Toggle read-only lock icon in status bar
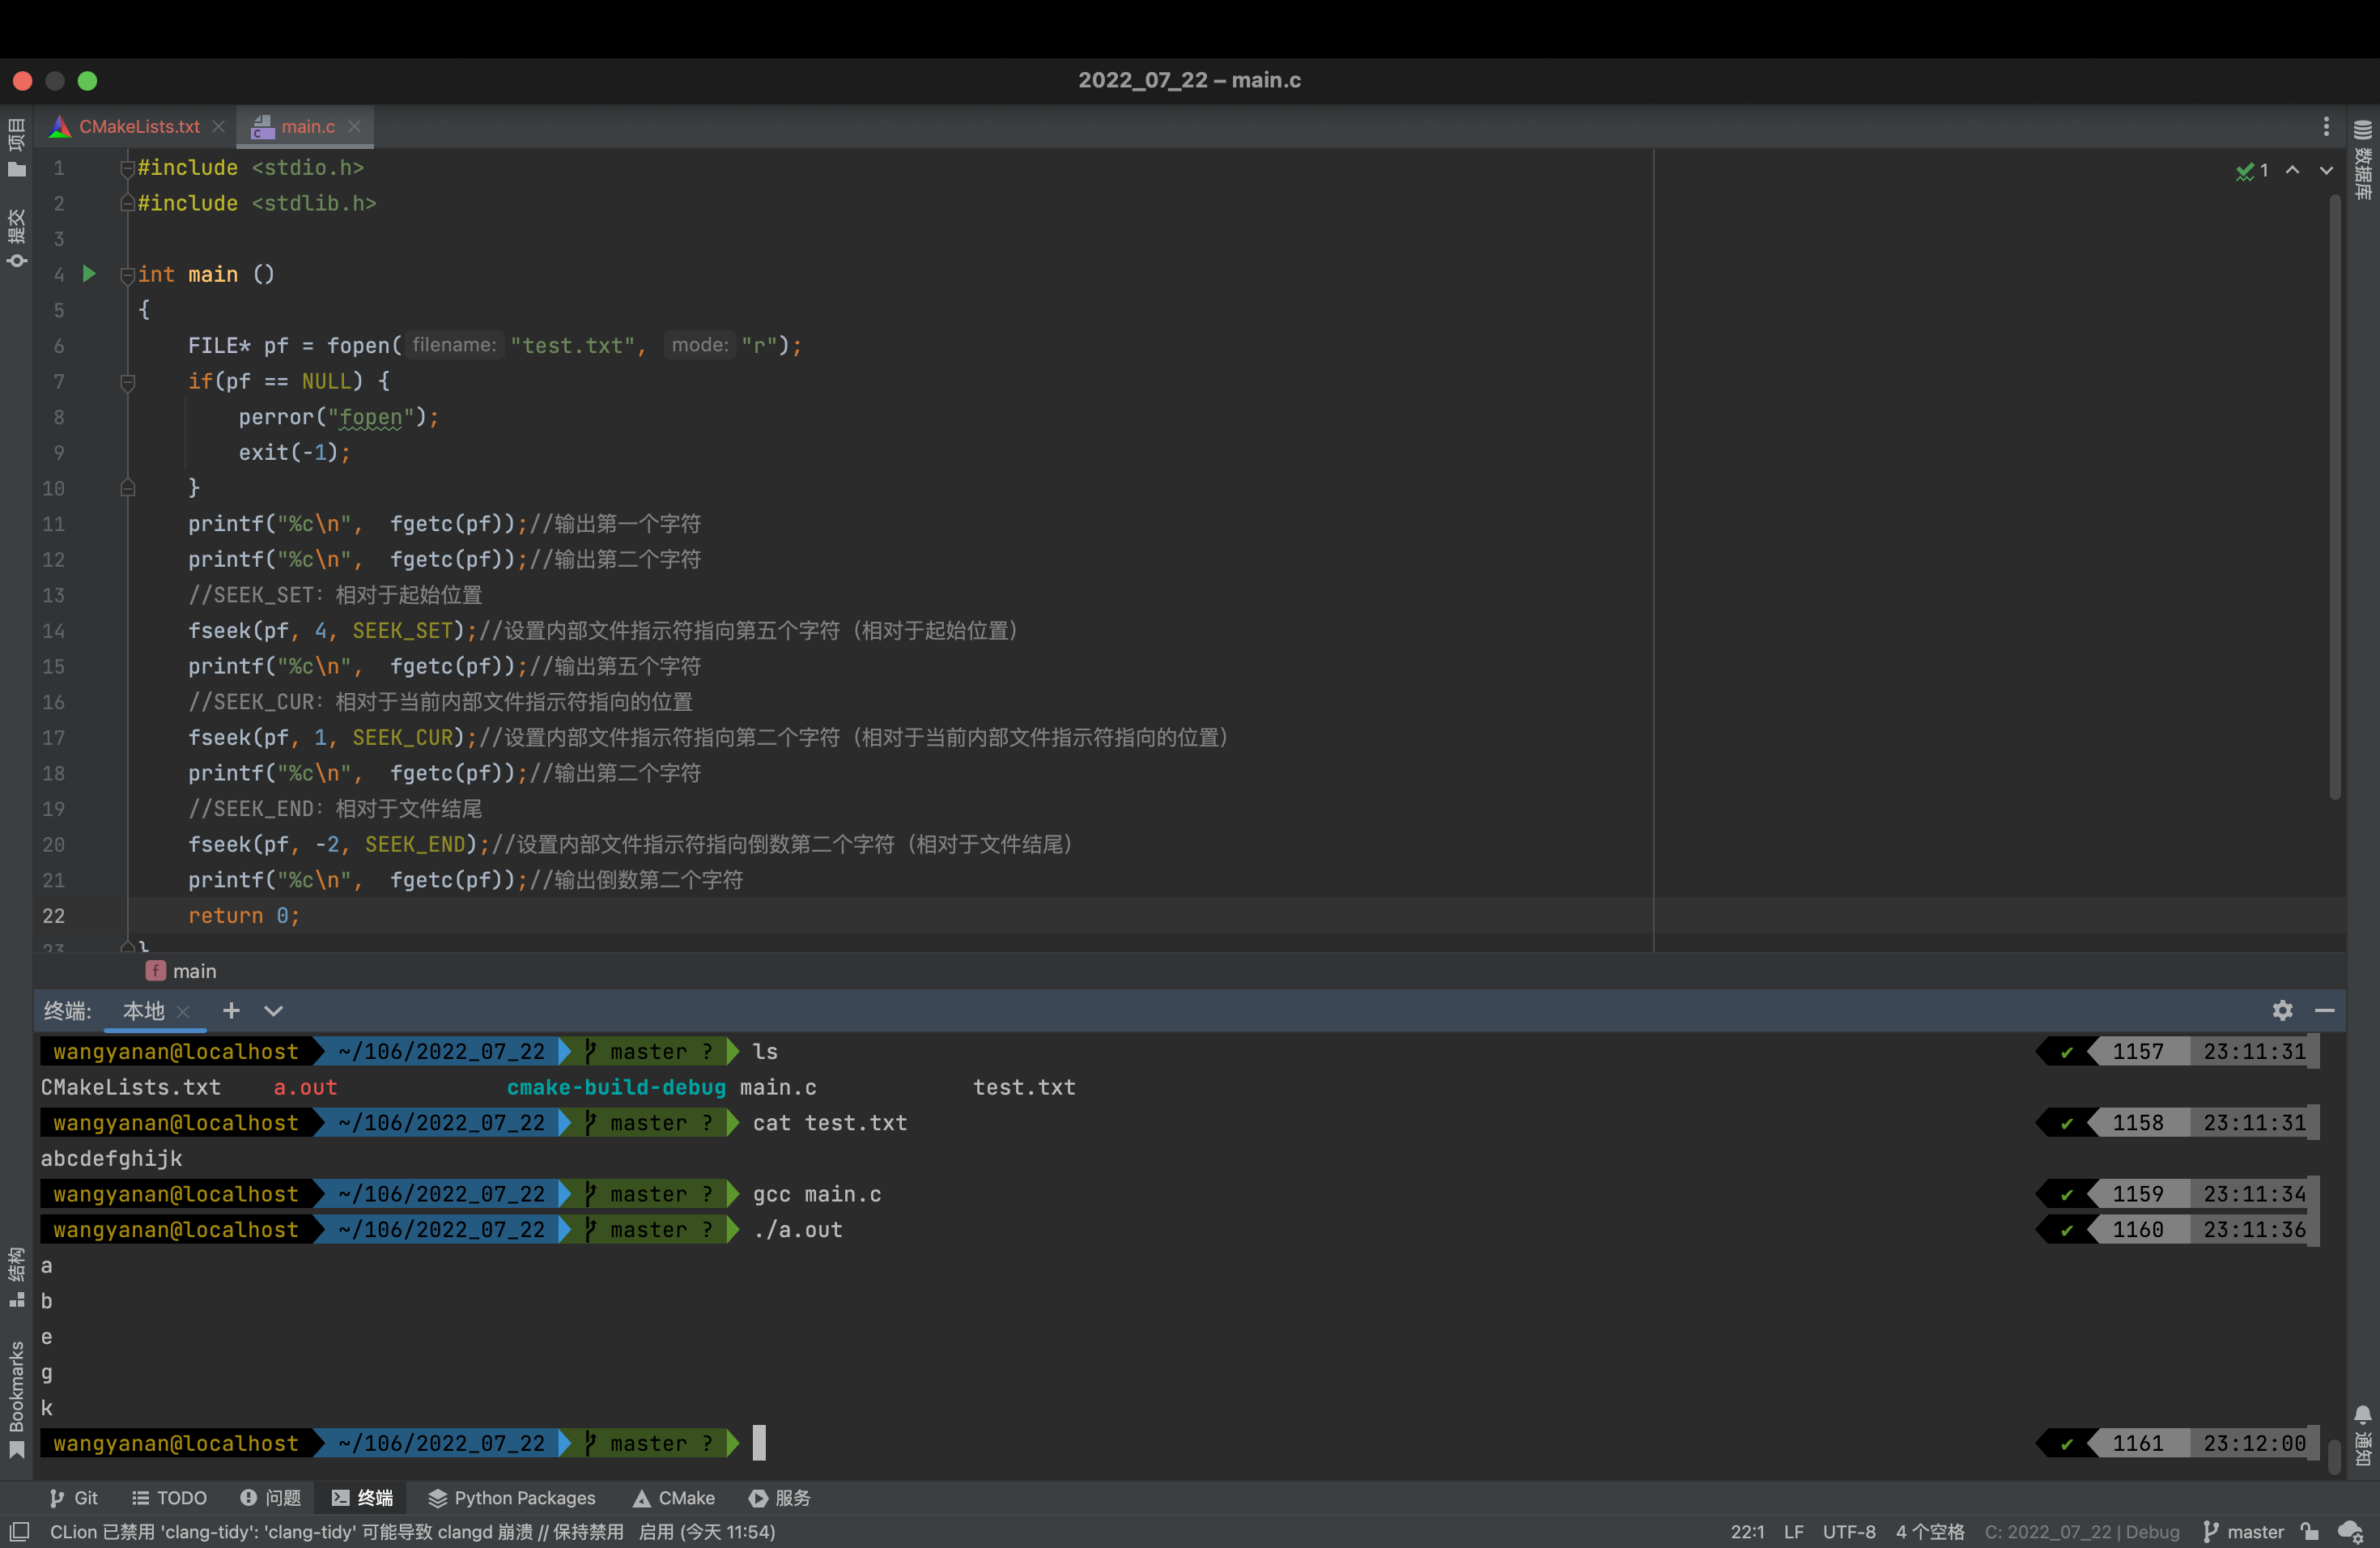This screenshot has width=2380, height=1548. (2310, 1531)
